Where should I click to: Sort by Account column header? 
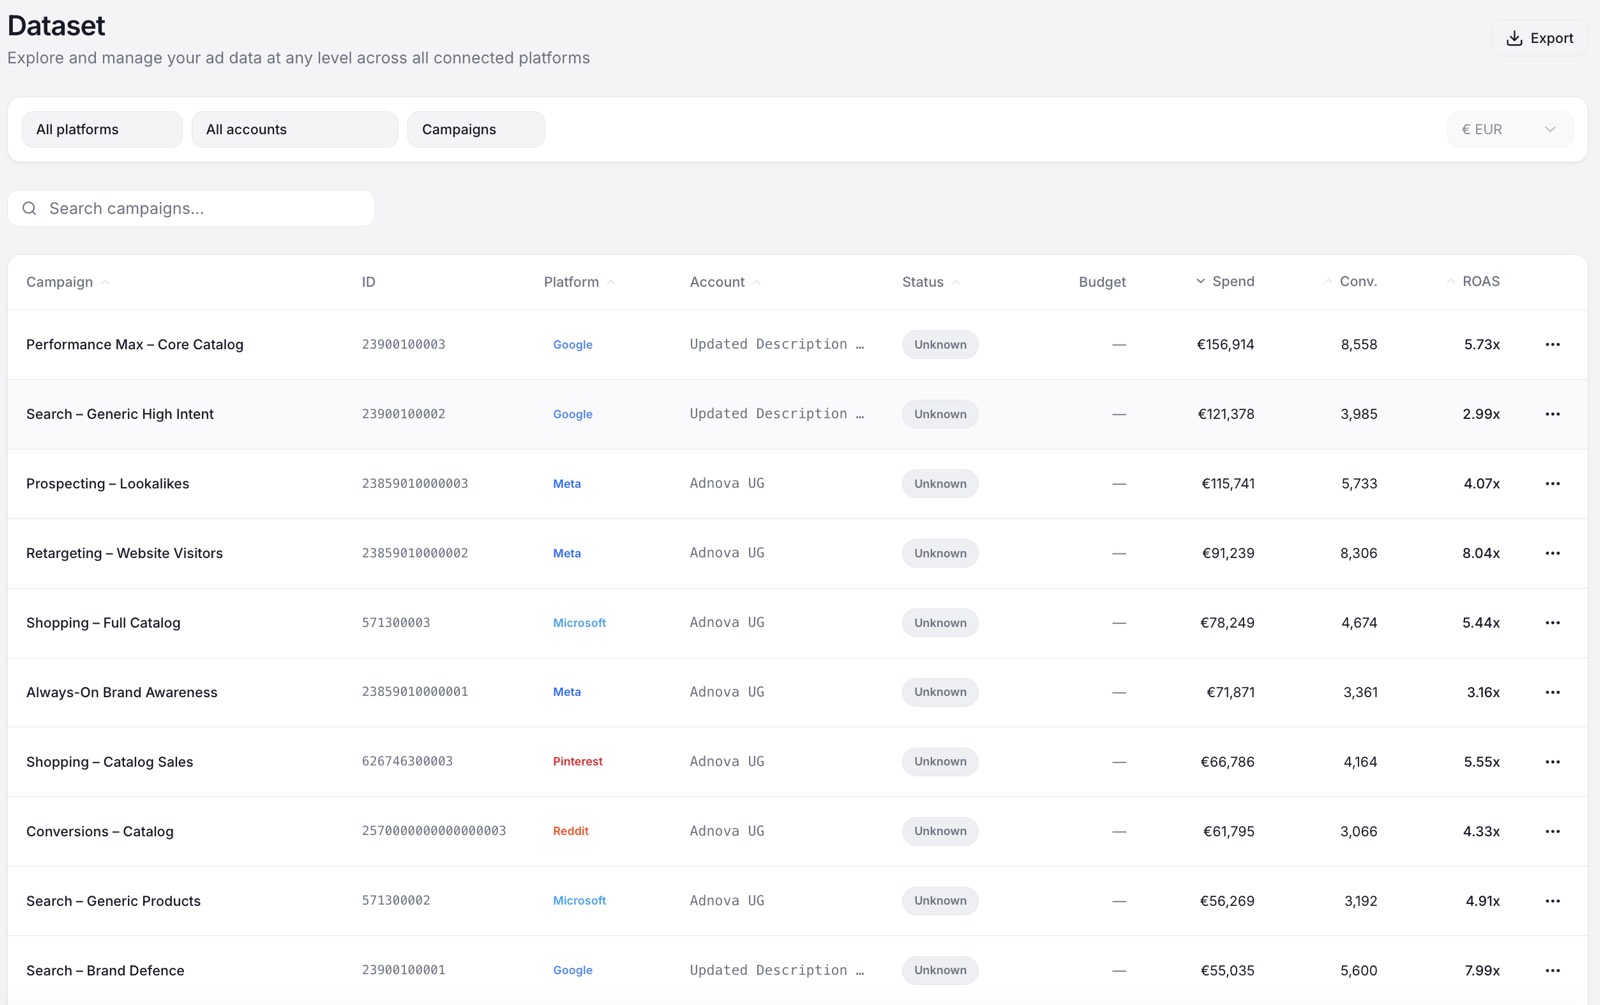[x=725, y=282]
